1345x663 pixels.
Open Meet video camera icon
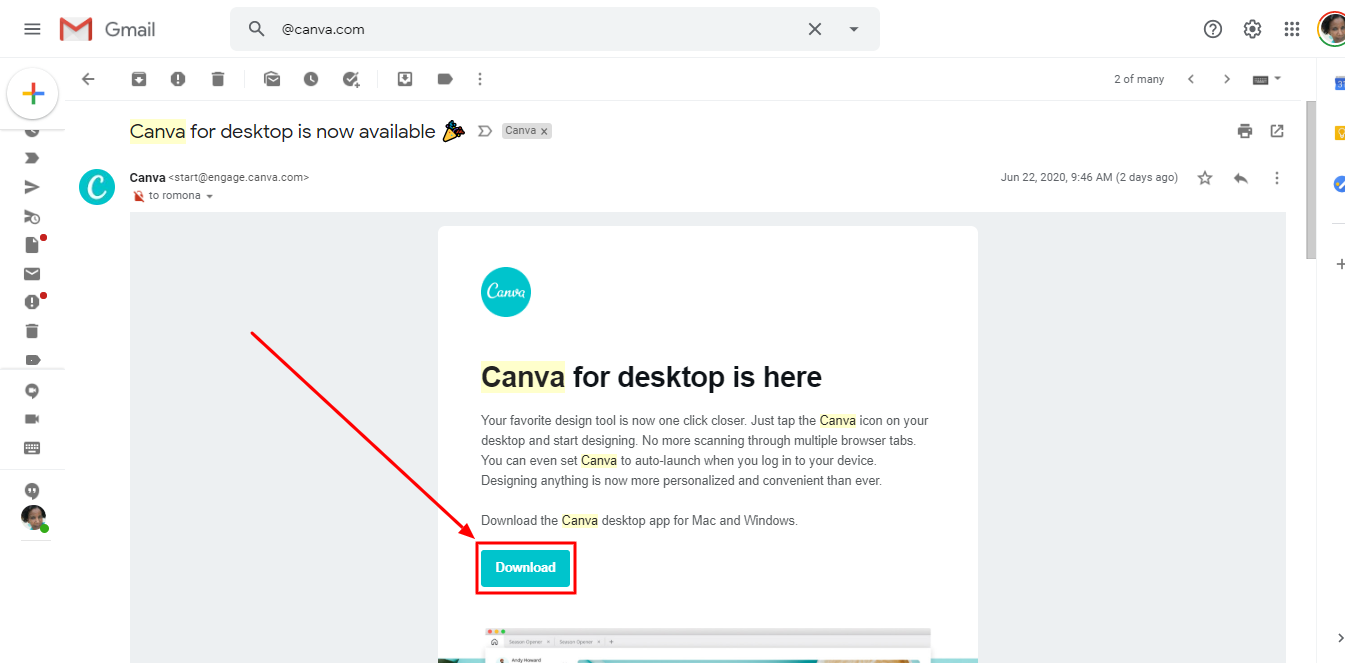(x=32, y=419)
